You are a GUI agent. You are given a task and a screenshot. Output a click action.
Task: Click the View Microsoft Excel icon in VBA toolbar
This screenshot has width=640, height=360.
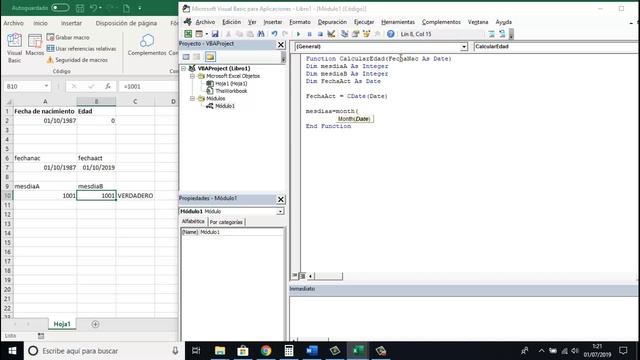[188, 34]
